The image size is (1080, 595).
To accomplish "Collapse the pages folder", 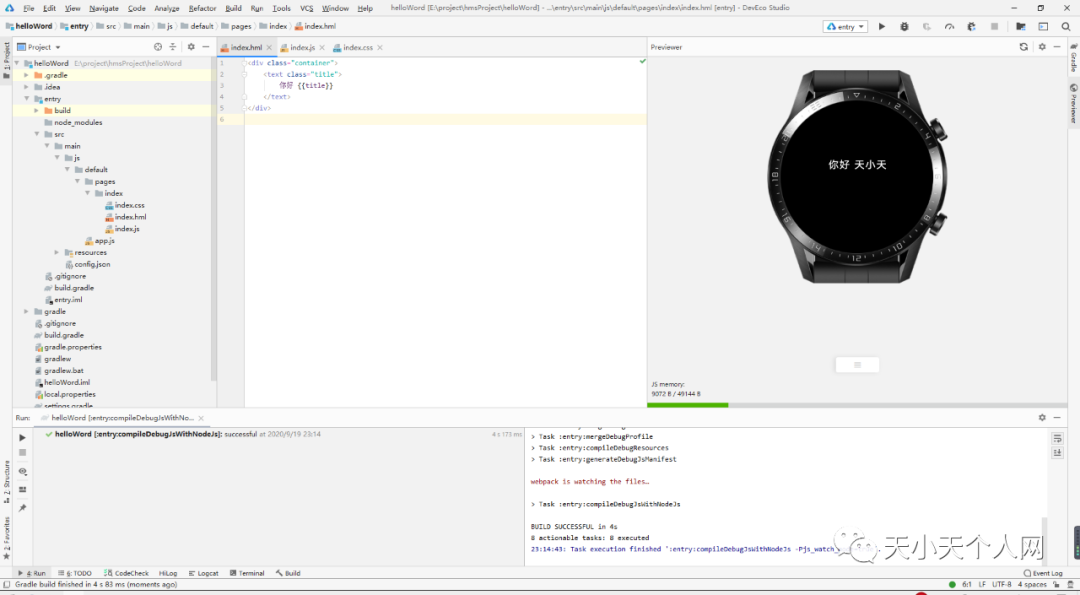I will [x=77, y=181].
